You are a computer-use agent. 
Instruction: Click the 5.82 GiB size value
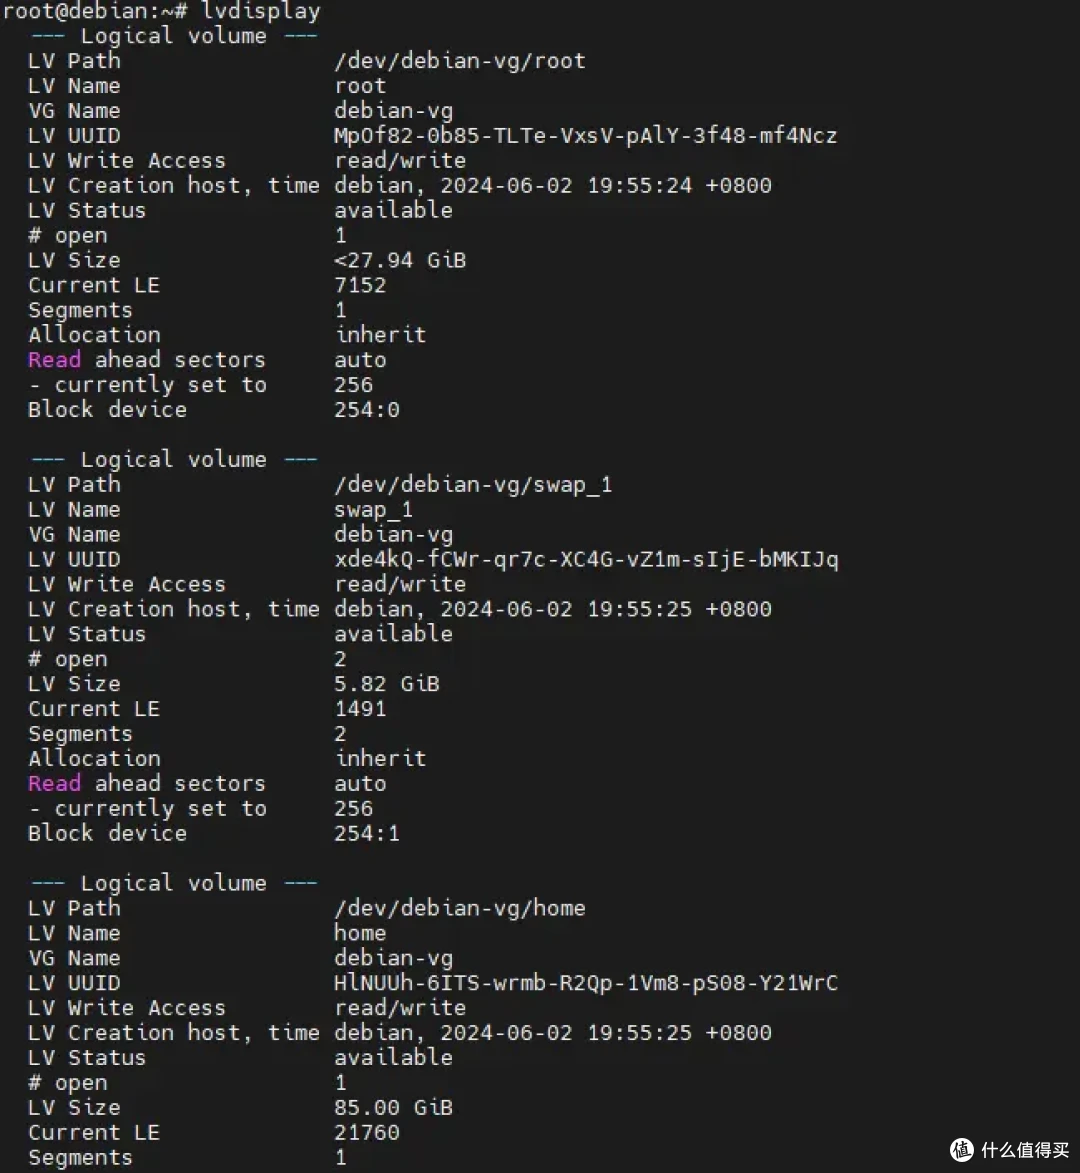pyautogui.click(x=387, y=684)
